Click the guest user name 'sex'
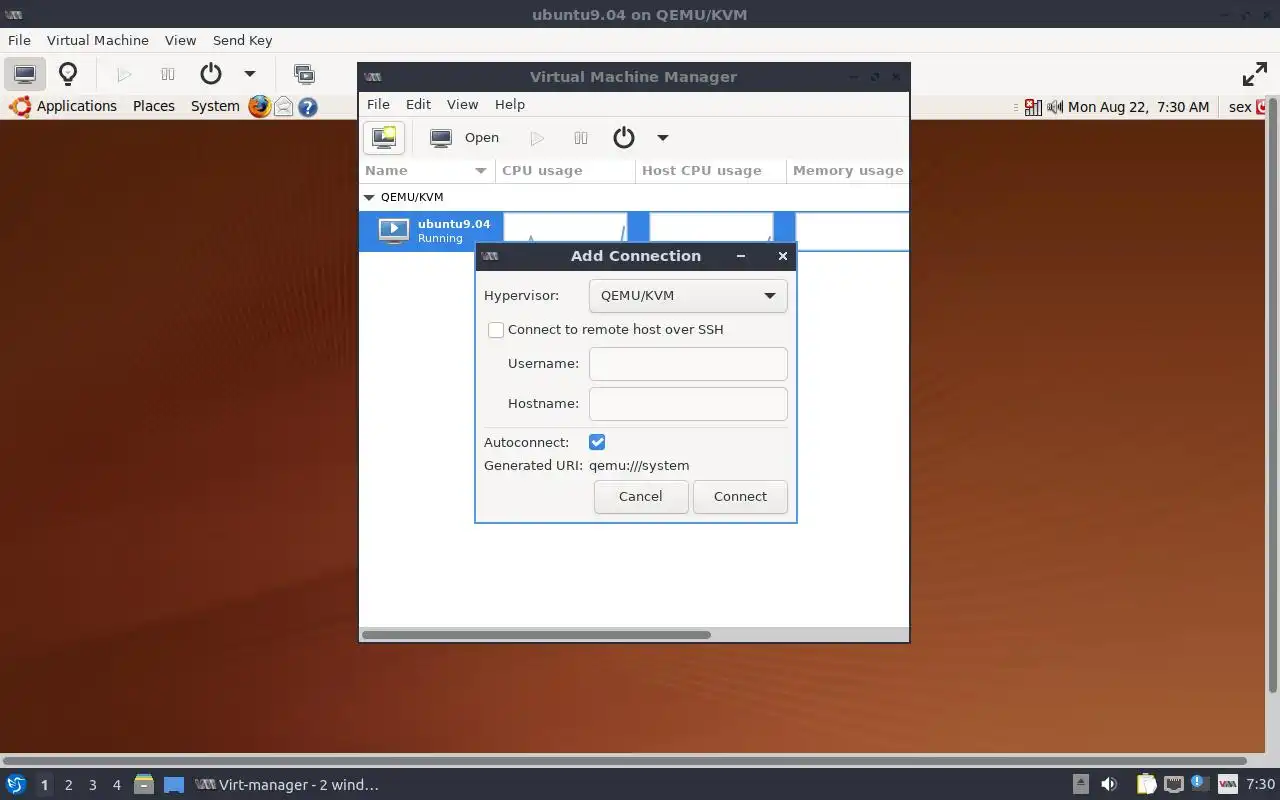 coord(1240,107)
